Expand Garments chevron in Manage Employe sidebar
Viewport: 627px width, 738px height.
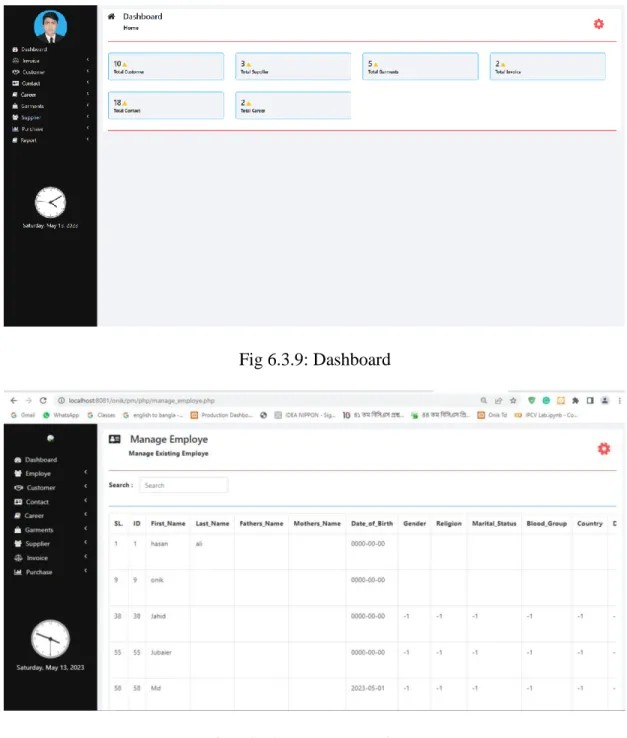[x=86, y=528]
